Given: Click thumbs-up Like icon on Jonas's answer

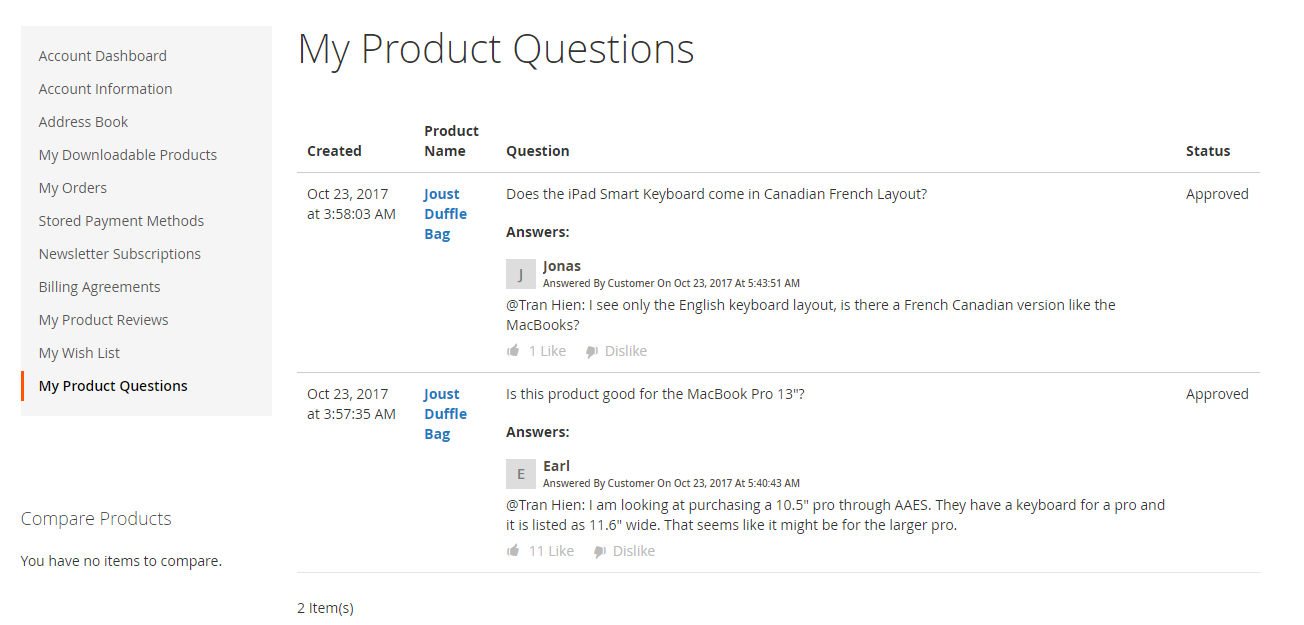Looking at the screenshot, I should [x=513, y=351].
